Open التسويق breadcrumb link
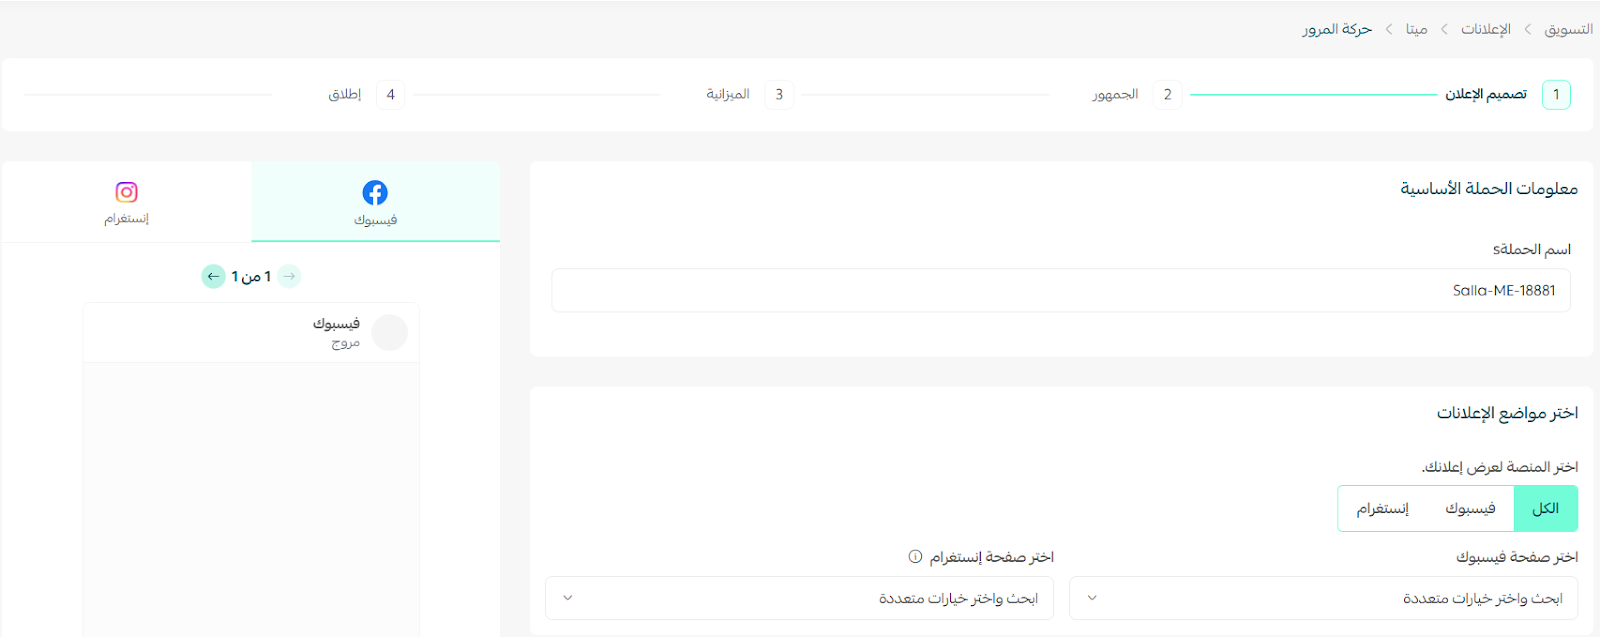Image resolution: width=1600 pixels, height=637 pixels. [x=1568, y=30]
